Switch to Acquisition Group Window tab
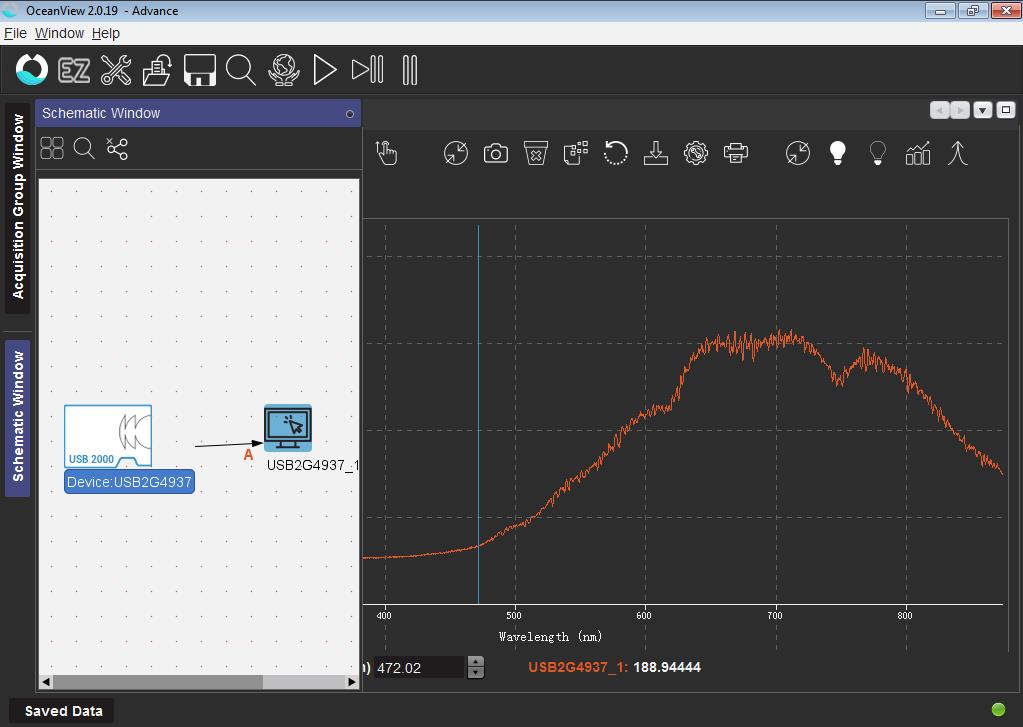Screen dimensions: 1023x727 pyautogui.click(x=18, y=207)
